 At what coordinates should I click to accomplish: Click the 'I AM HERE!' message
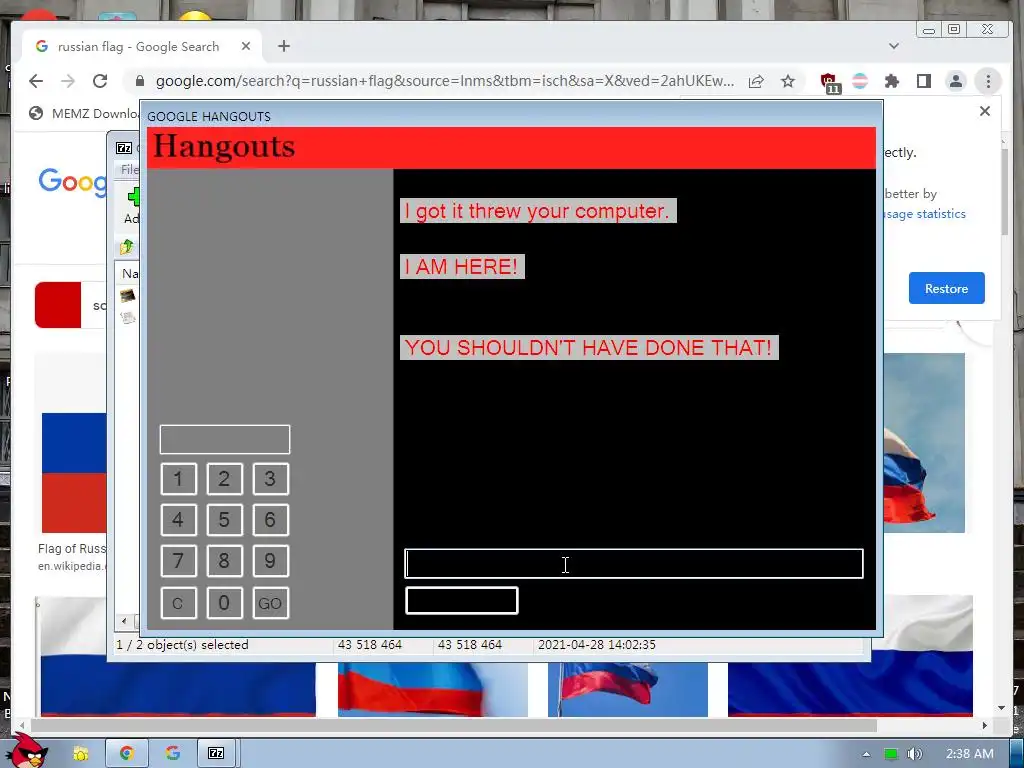pyautogui.click(x=462, y=266)
